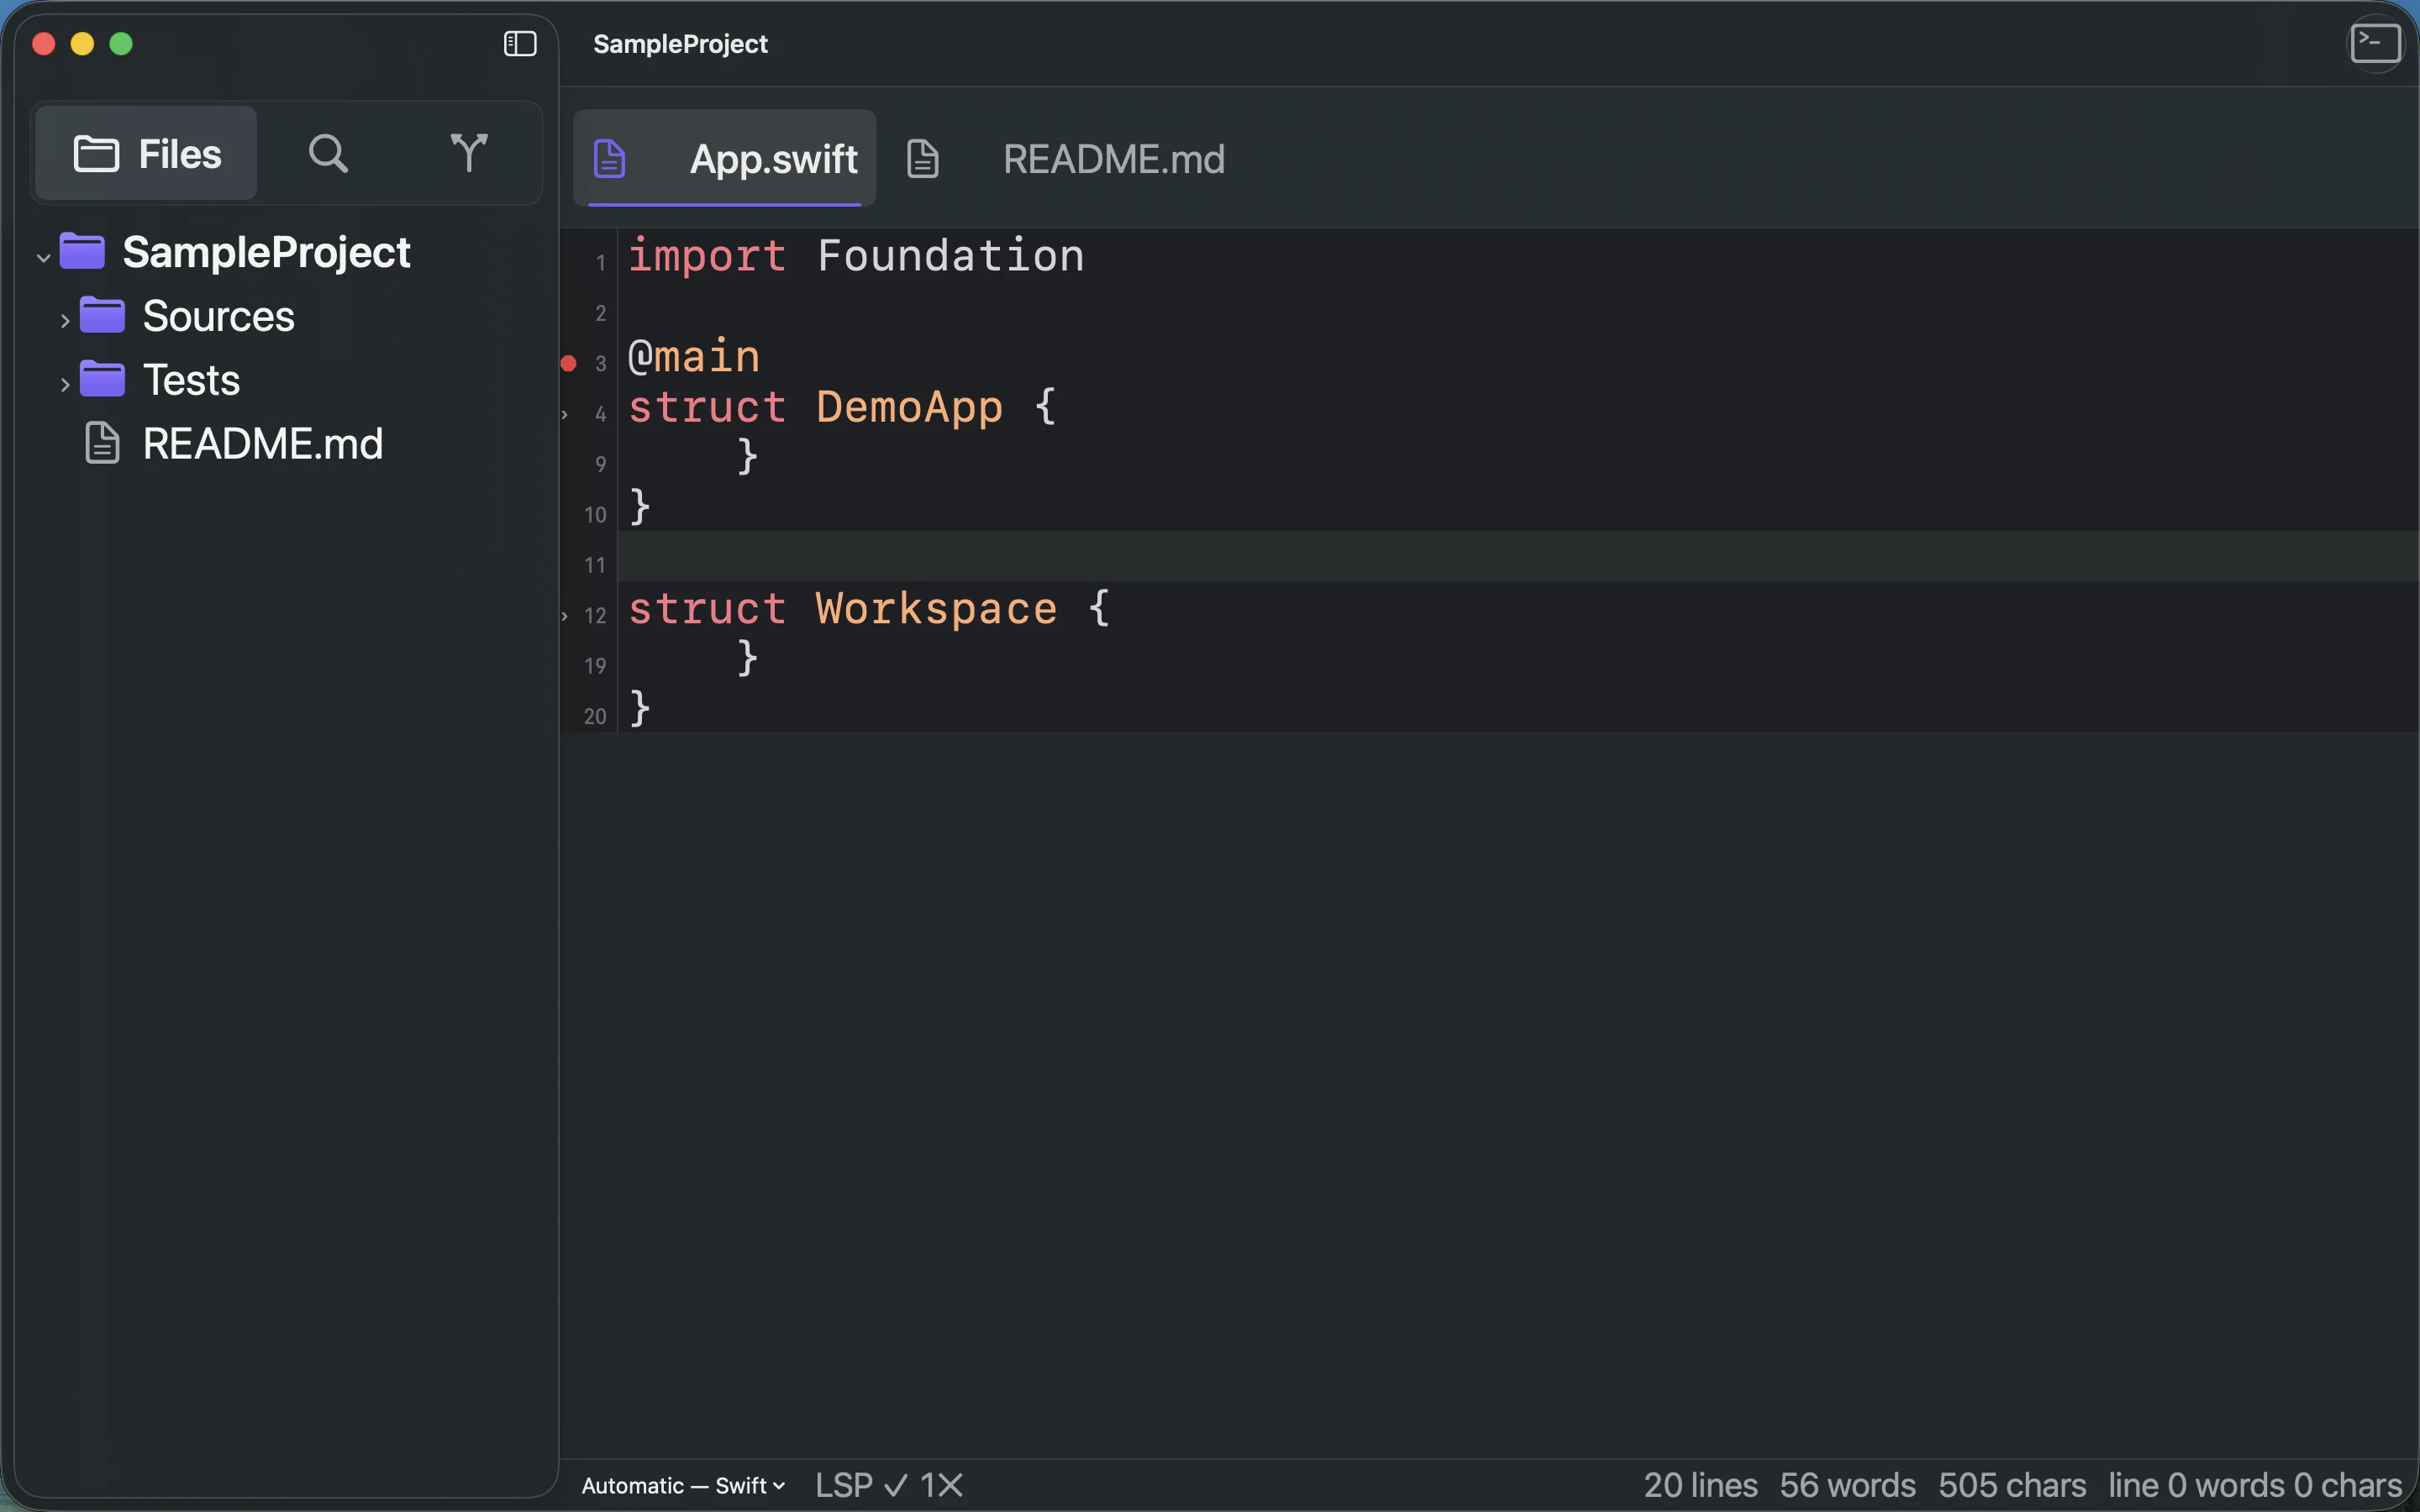The image size is (2420, 1512).
Task: Click the purple Tests folder icon
Action: point(102,379)
